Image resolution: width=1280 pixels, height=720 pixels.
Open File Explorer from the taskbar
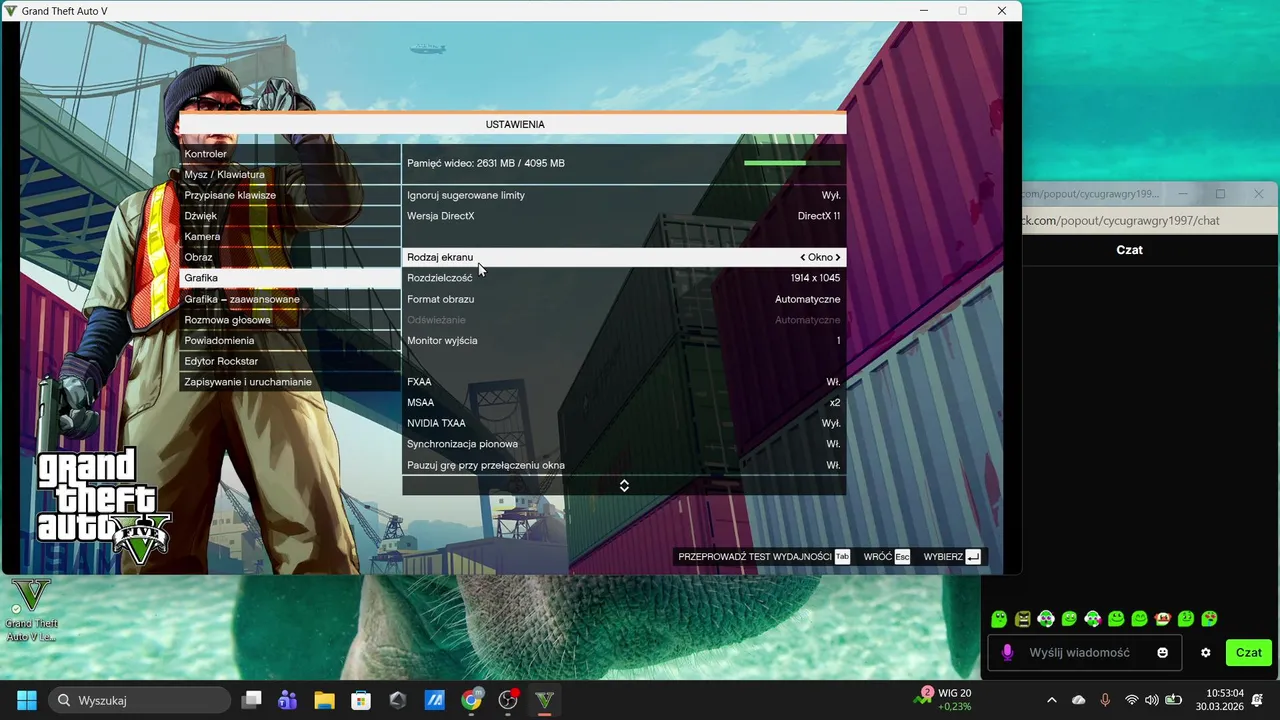pyautogui.click(x=325, y=700)
